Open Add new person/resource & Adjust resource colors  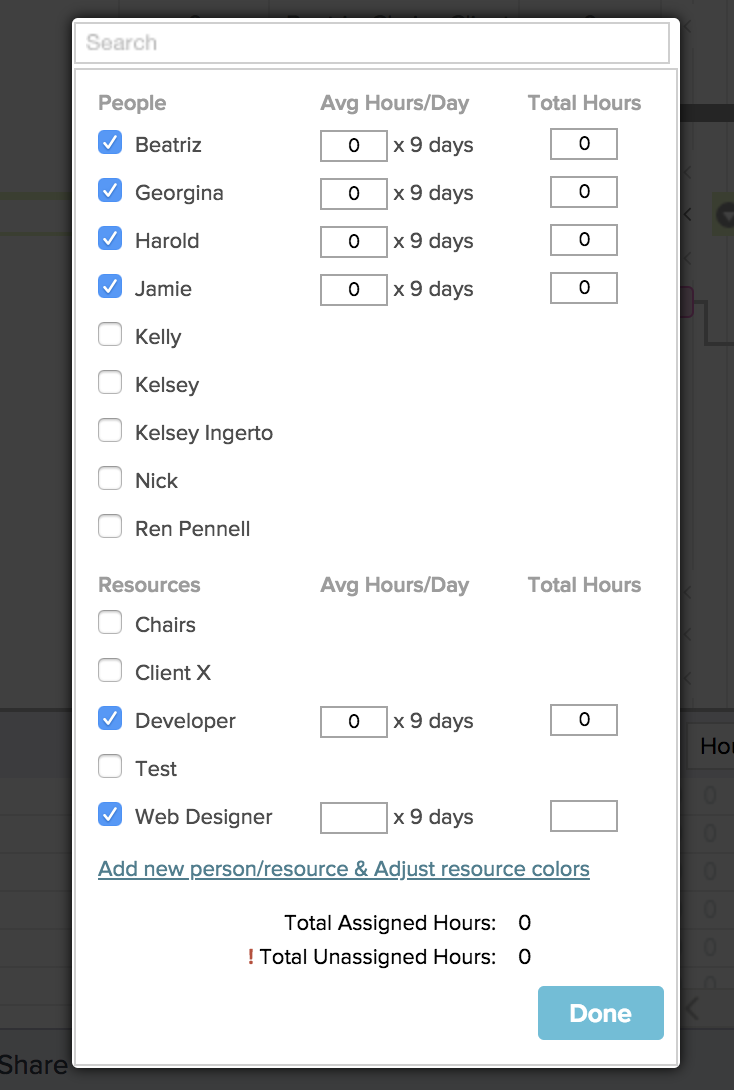[x=343, y=869]
